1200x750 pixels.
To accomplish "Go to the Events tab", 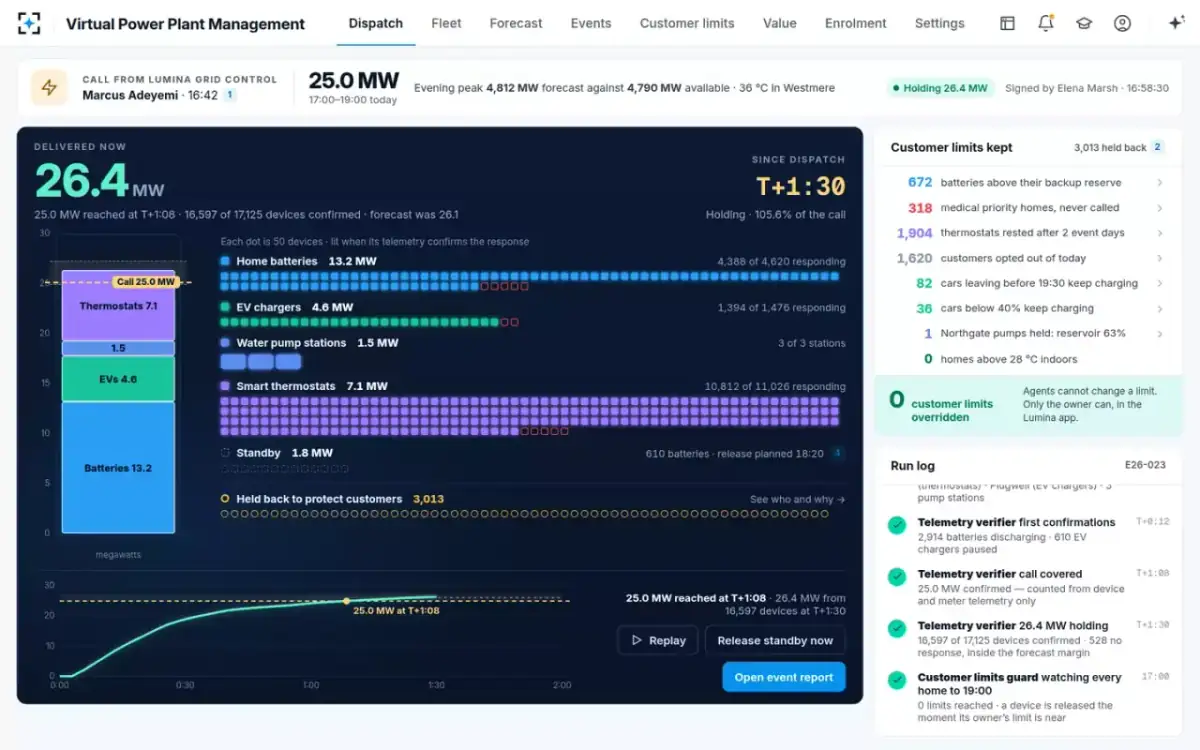I will 591,23.
